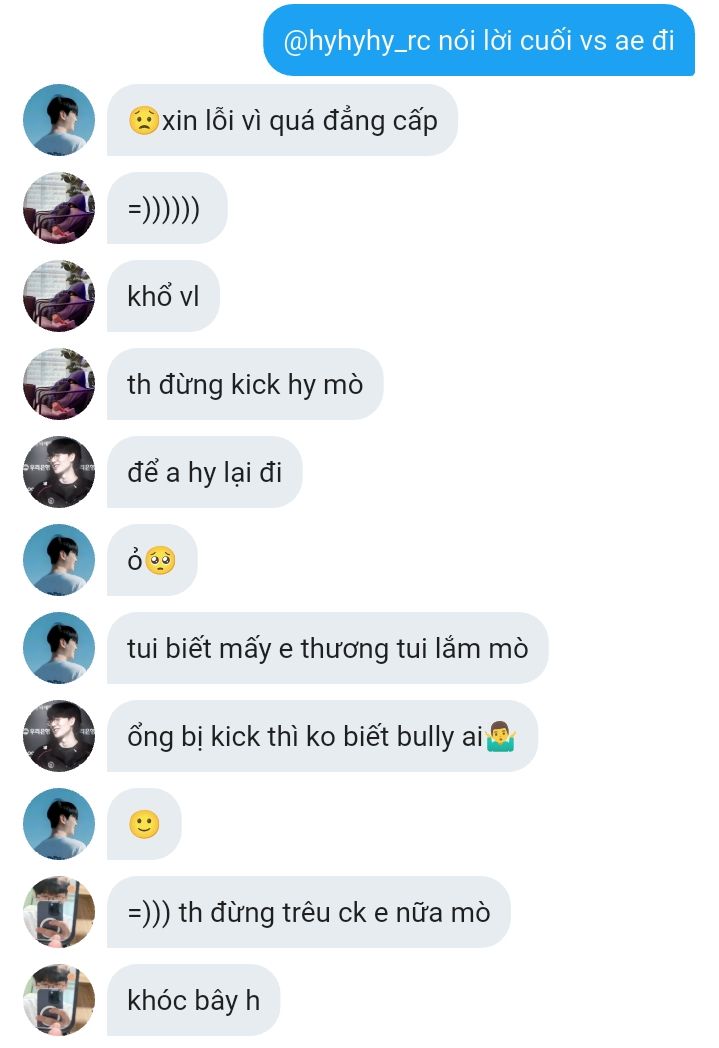
Task: Select the 'khóc bây h' message bubble
Action: (194, 1000)
